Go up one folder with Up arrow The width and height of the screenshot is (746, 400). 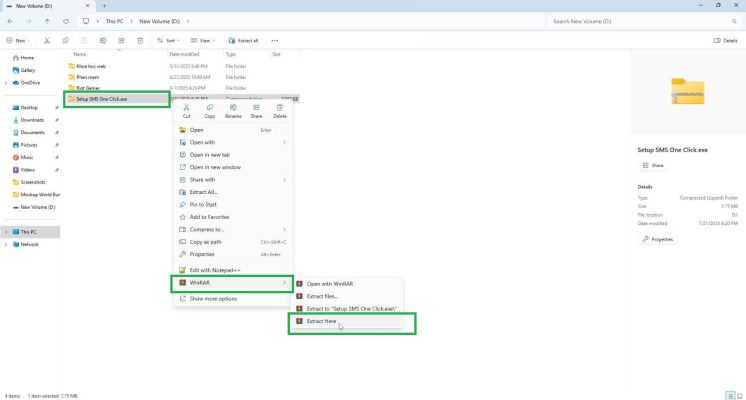[48, 20]
